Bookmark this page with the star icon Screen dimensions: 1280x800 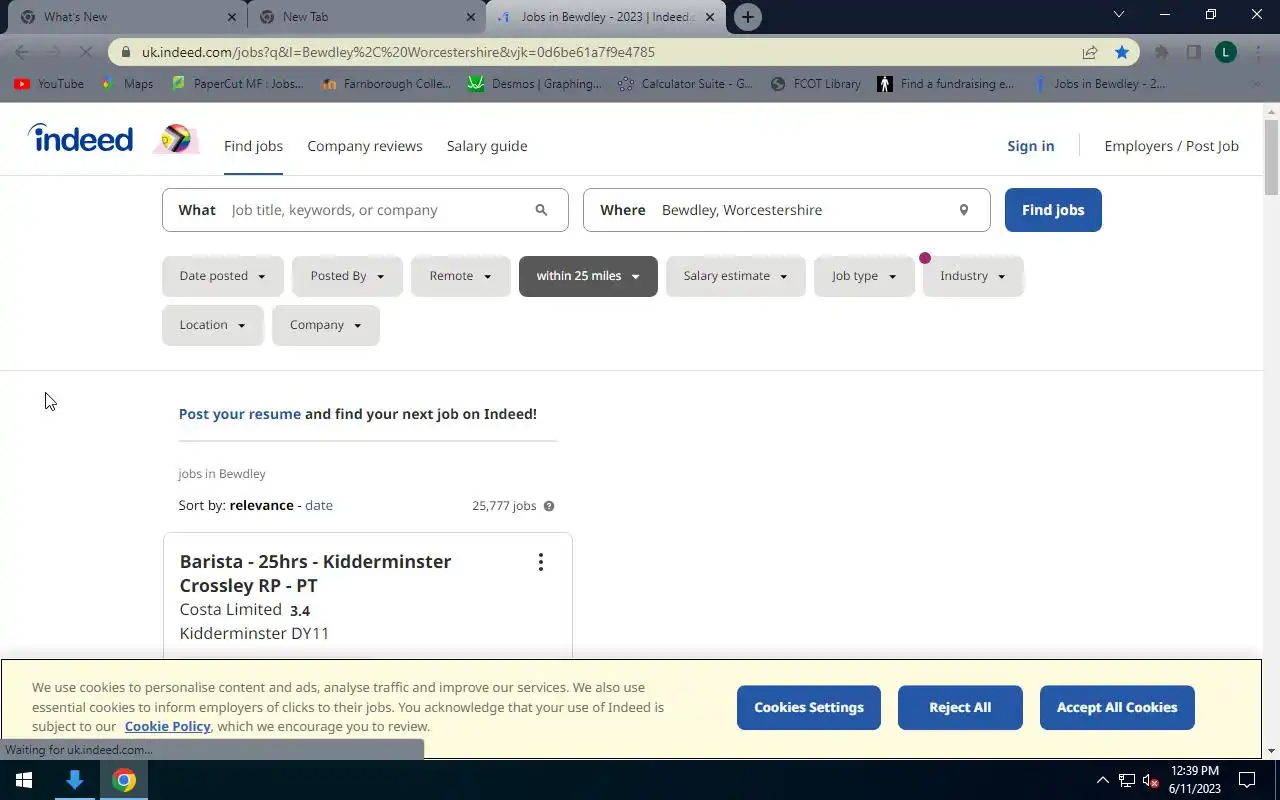pyautogui.click(x=1122, y=52)
